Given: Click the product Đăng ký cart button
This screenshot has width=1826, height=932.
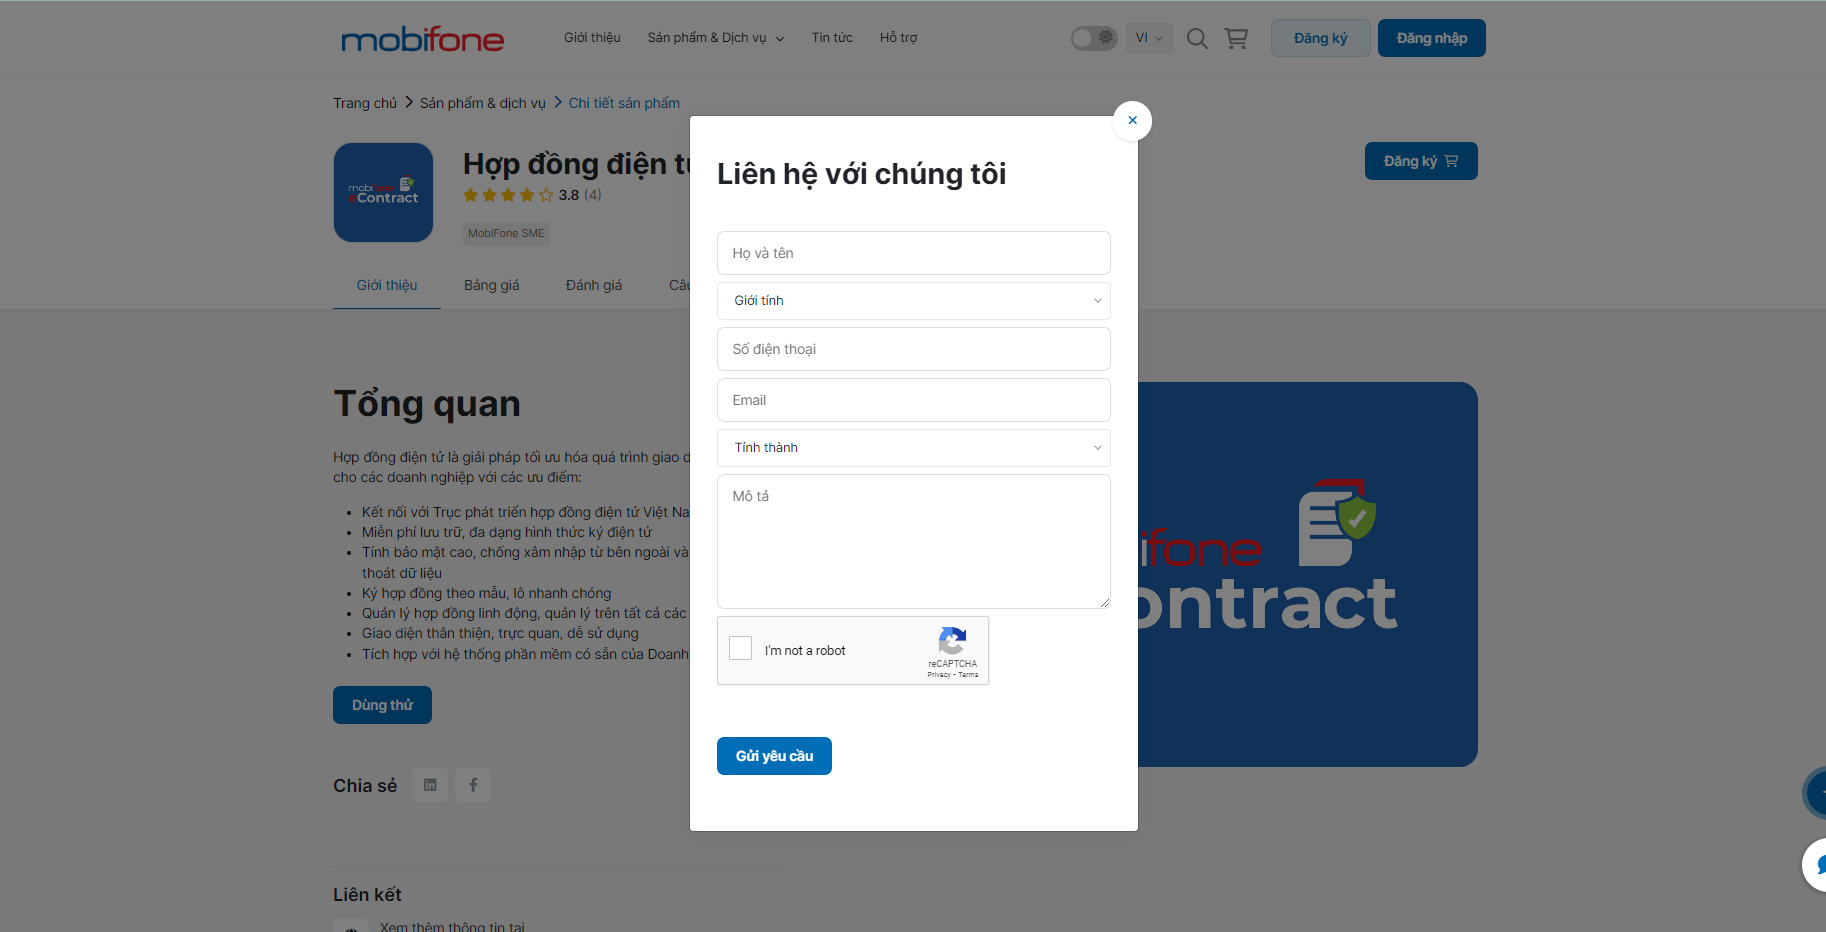Looking at the screenshot, I should point(1421,161).
